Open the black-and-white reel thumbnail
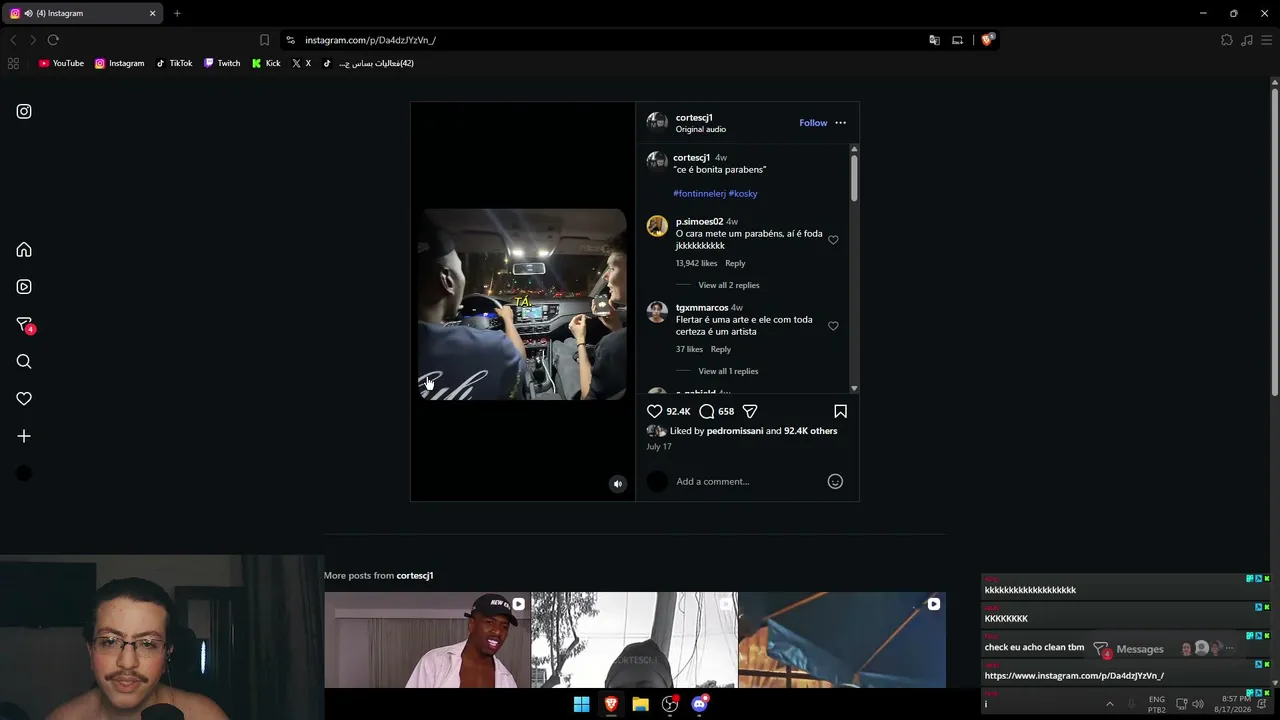The width and height of the screenshot is (1280, 720). coord(634,640)
